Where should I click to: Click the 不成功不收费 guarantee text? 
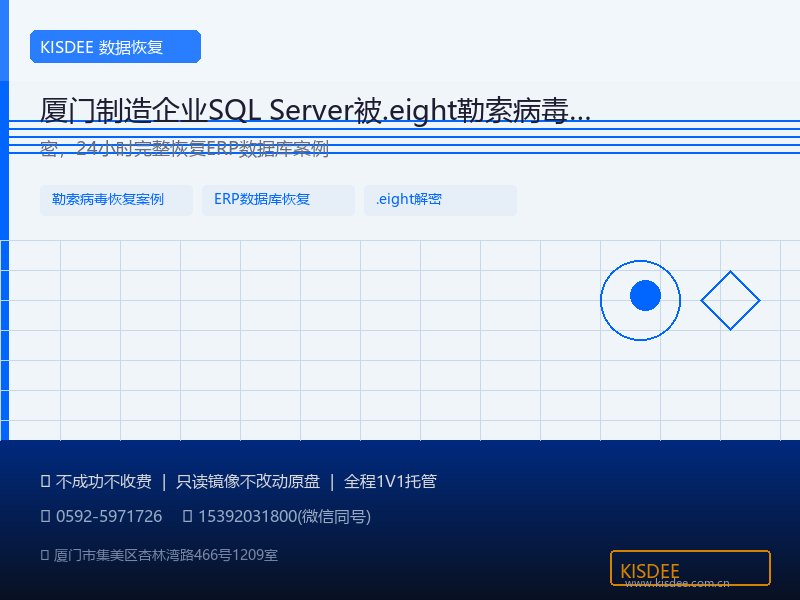pyautogui.click(x=104, y=481)
